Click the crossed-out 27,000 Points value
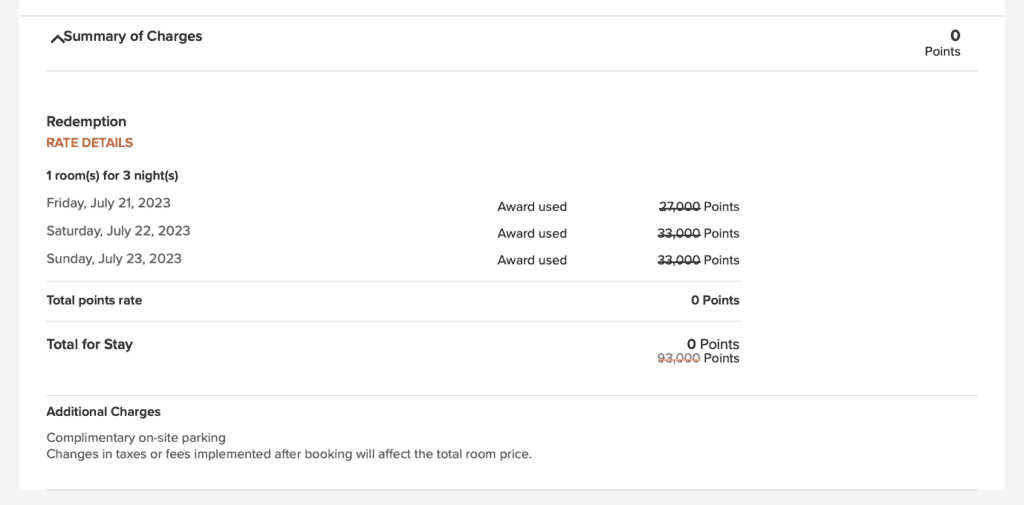Viewport: 1024px width, 505px height. [x=699, y=207]
